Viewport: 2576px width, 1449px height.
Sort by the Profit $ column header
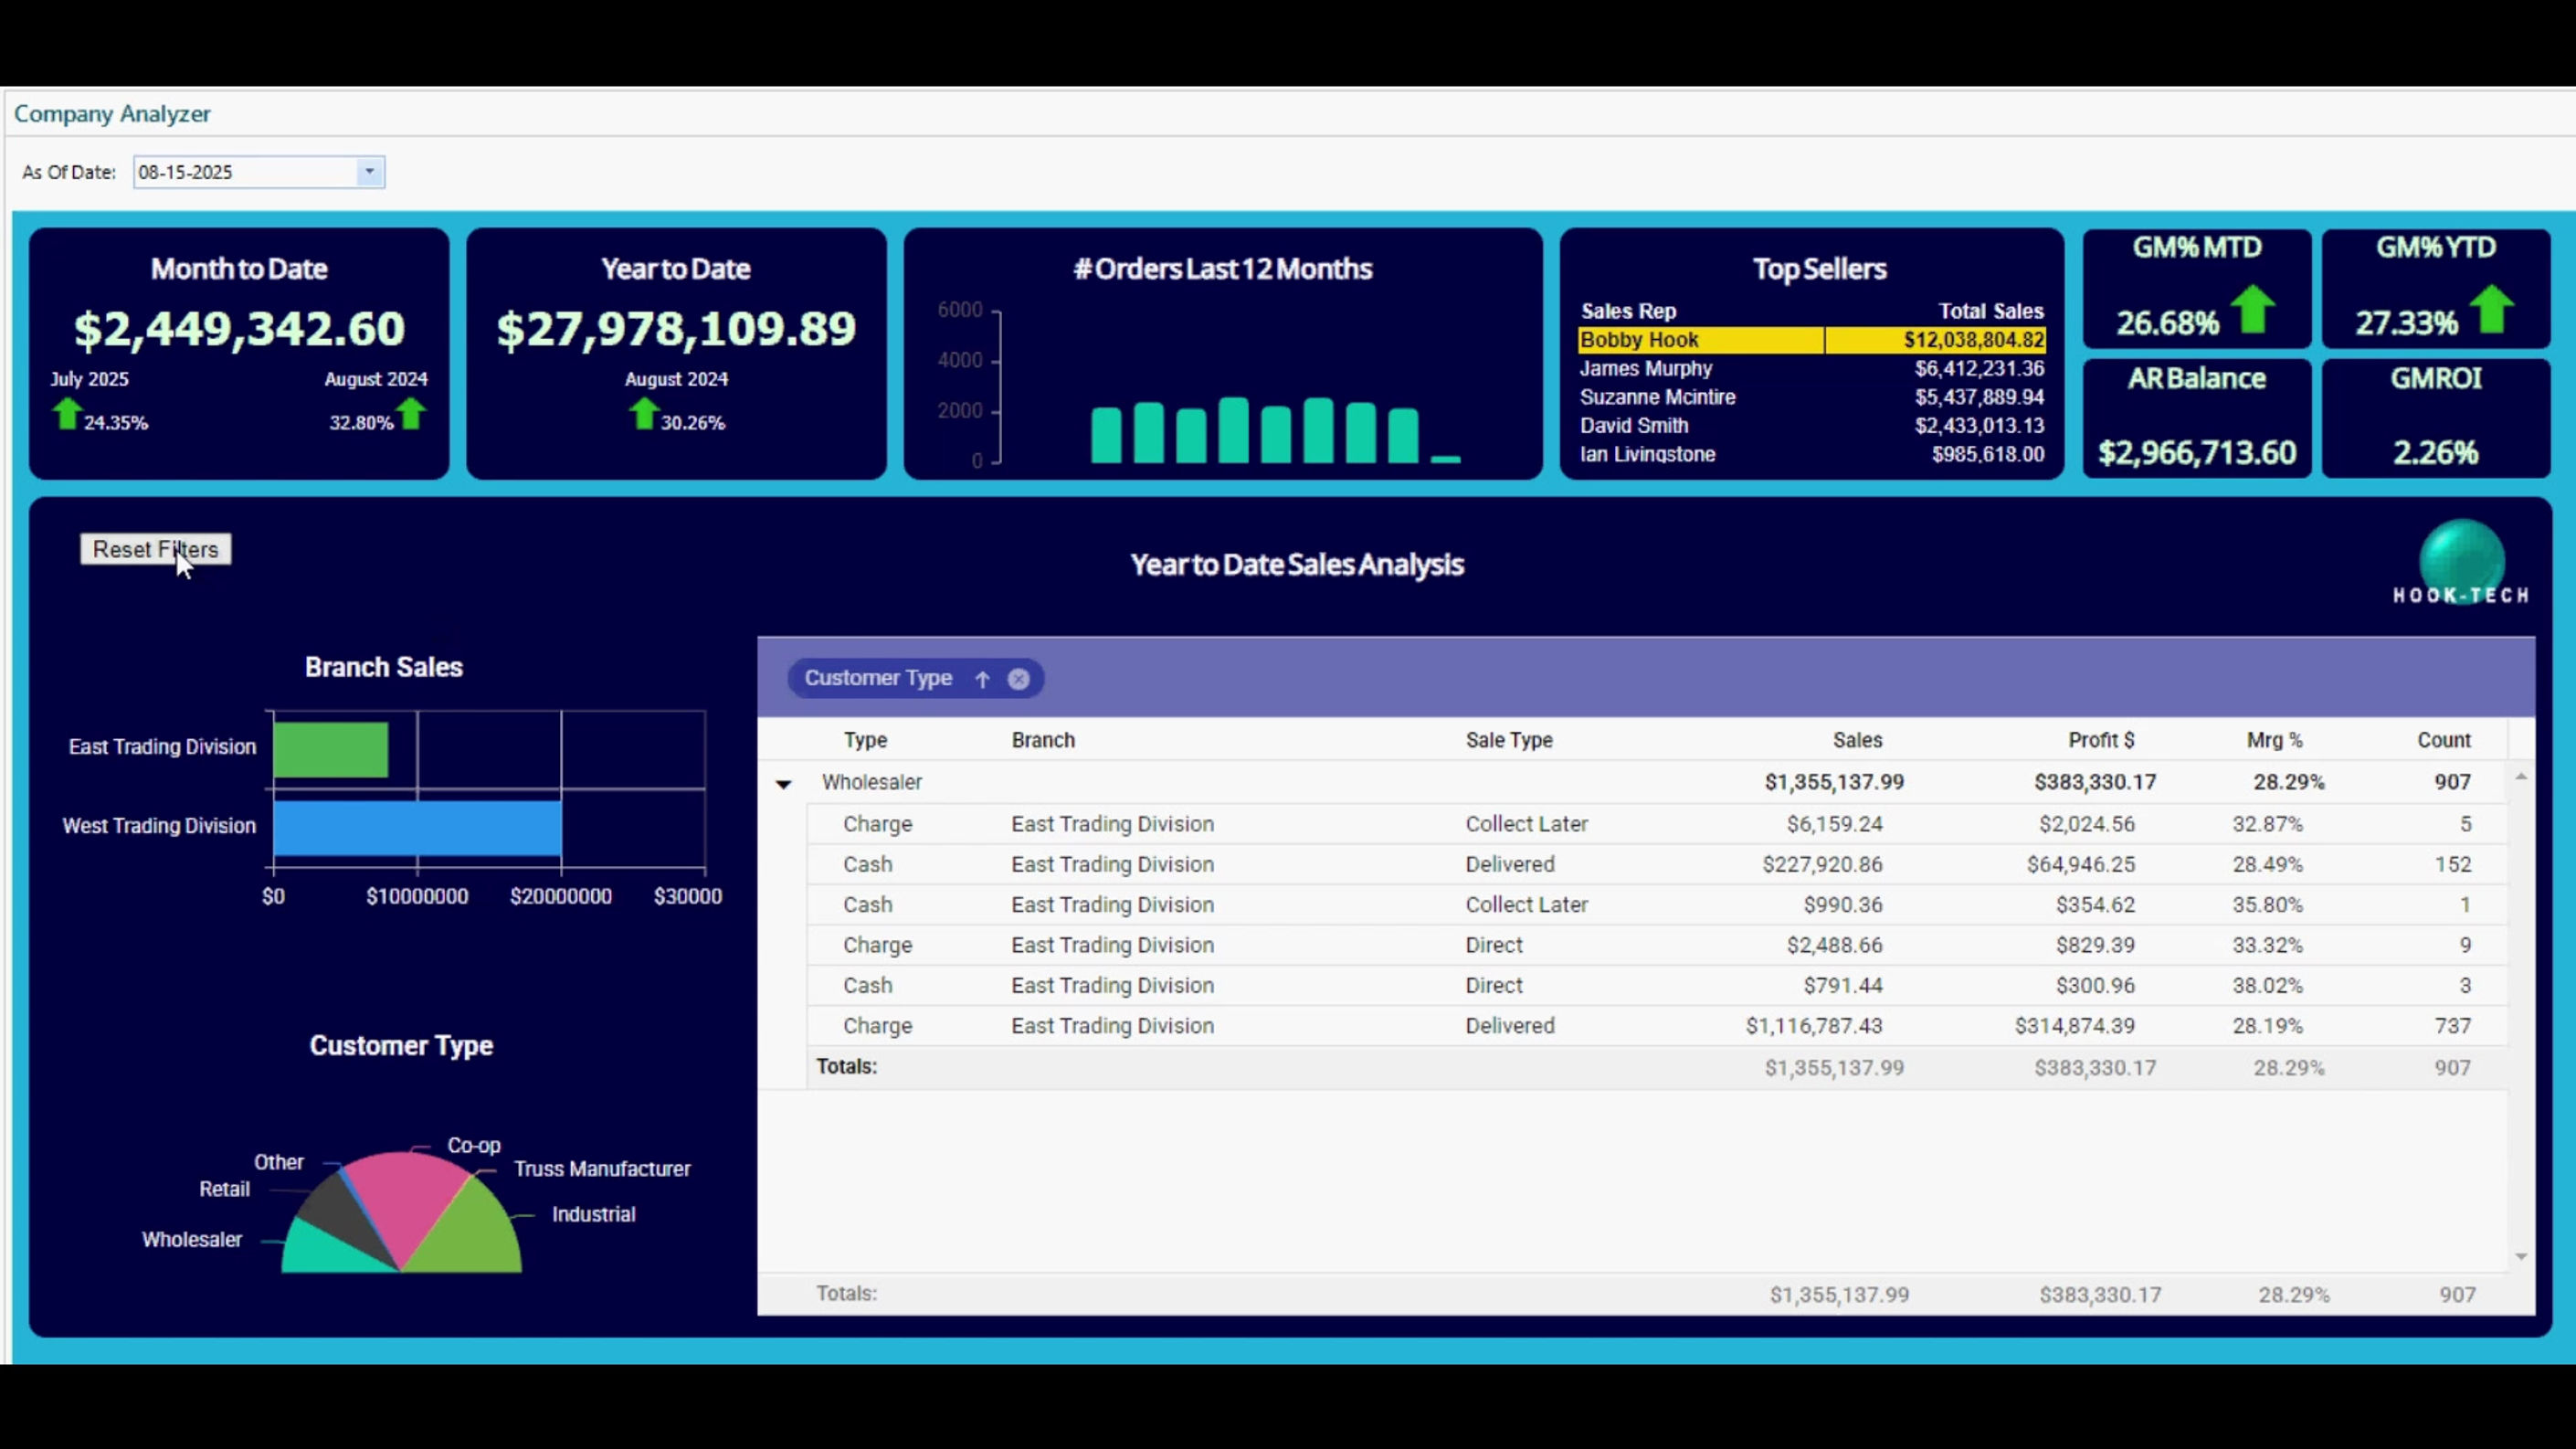pyautogui.click(x=2101, y=740)
